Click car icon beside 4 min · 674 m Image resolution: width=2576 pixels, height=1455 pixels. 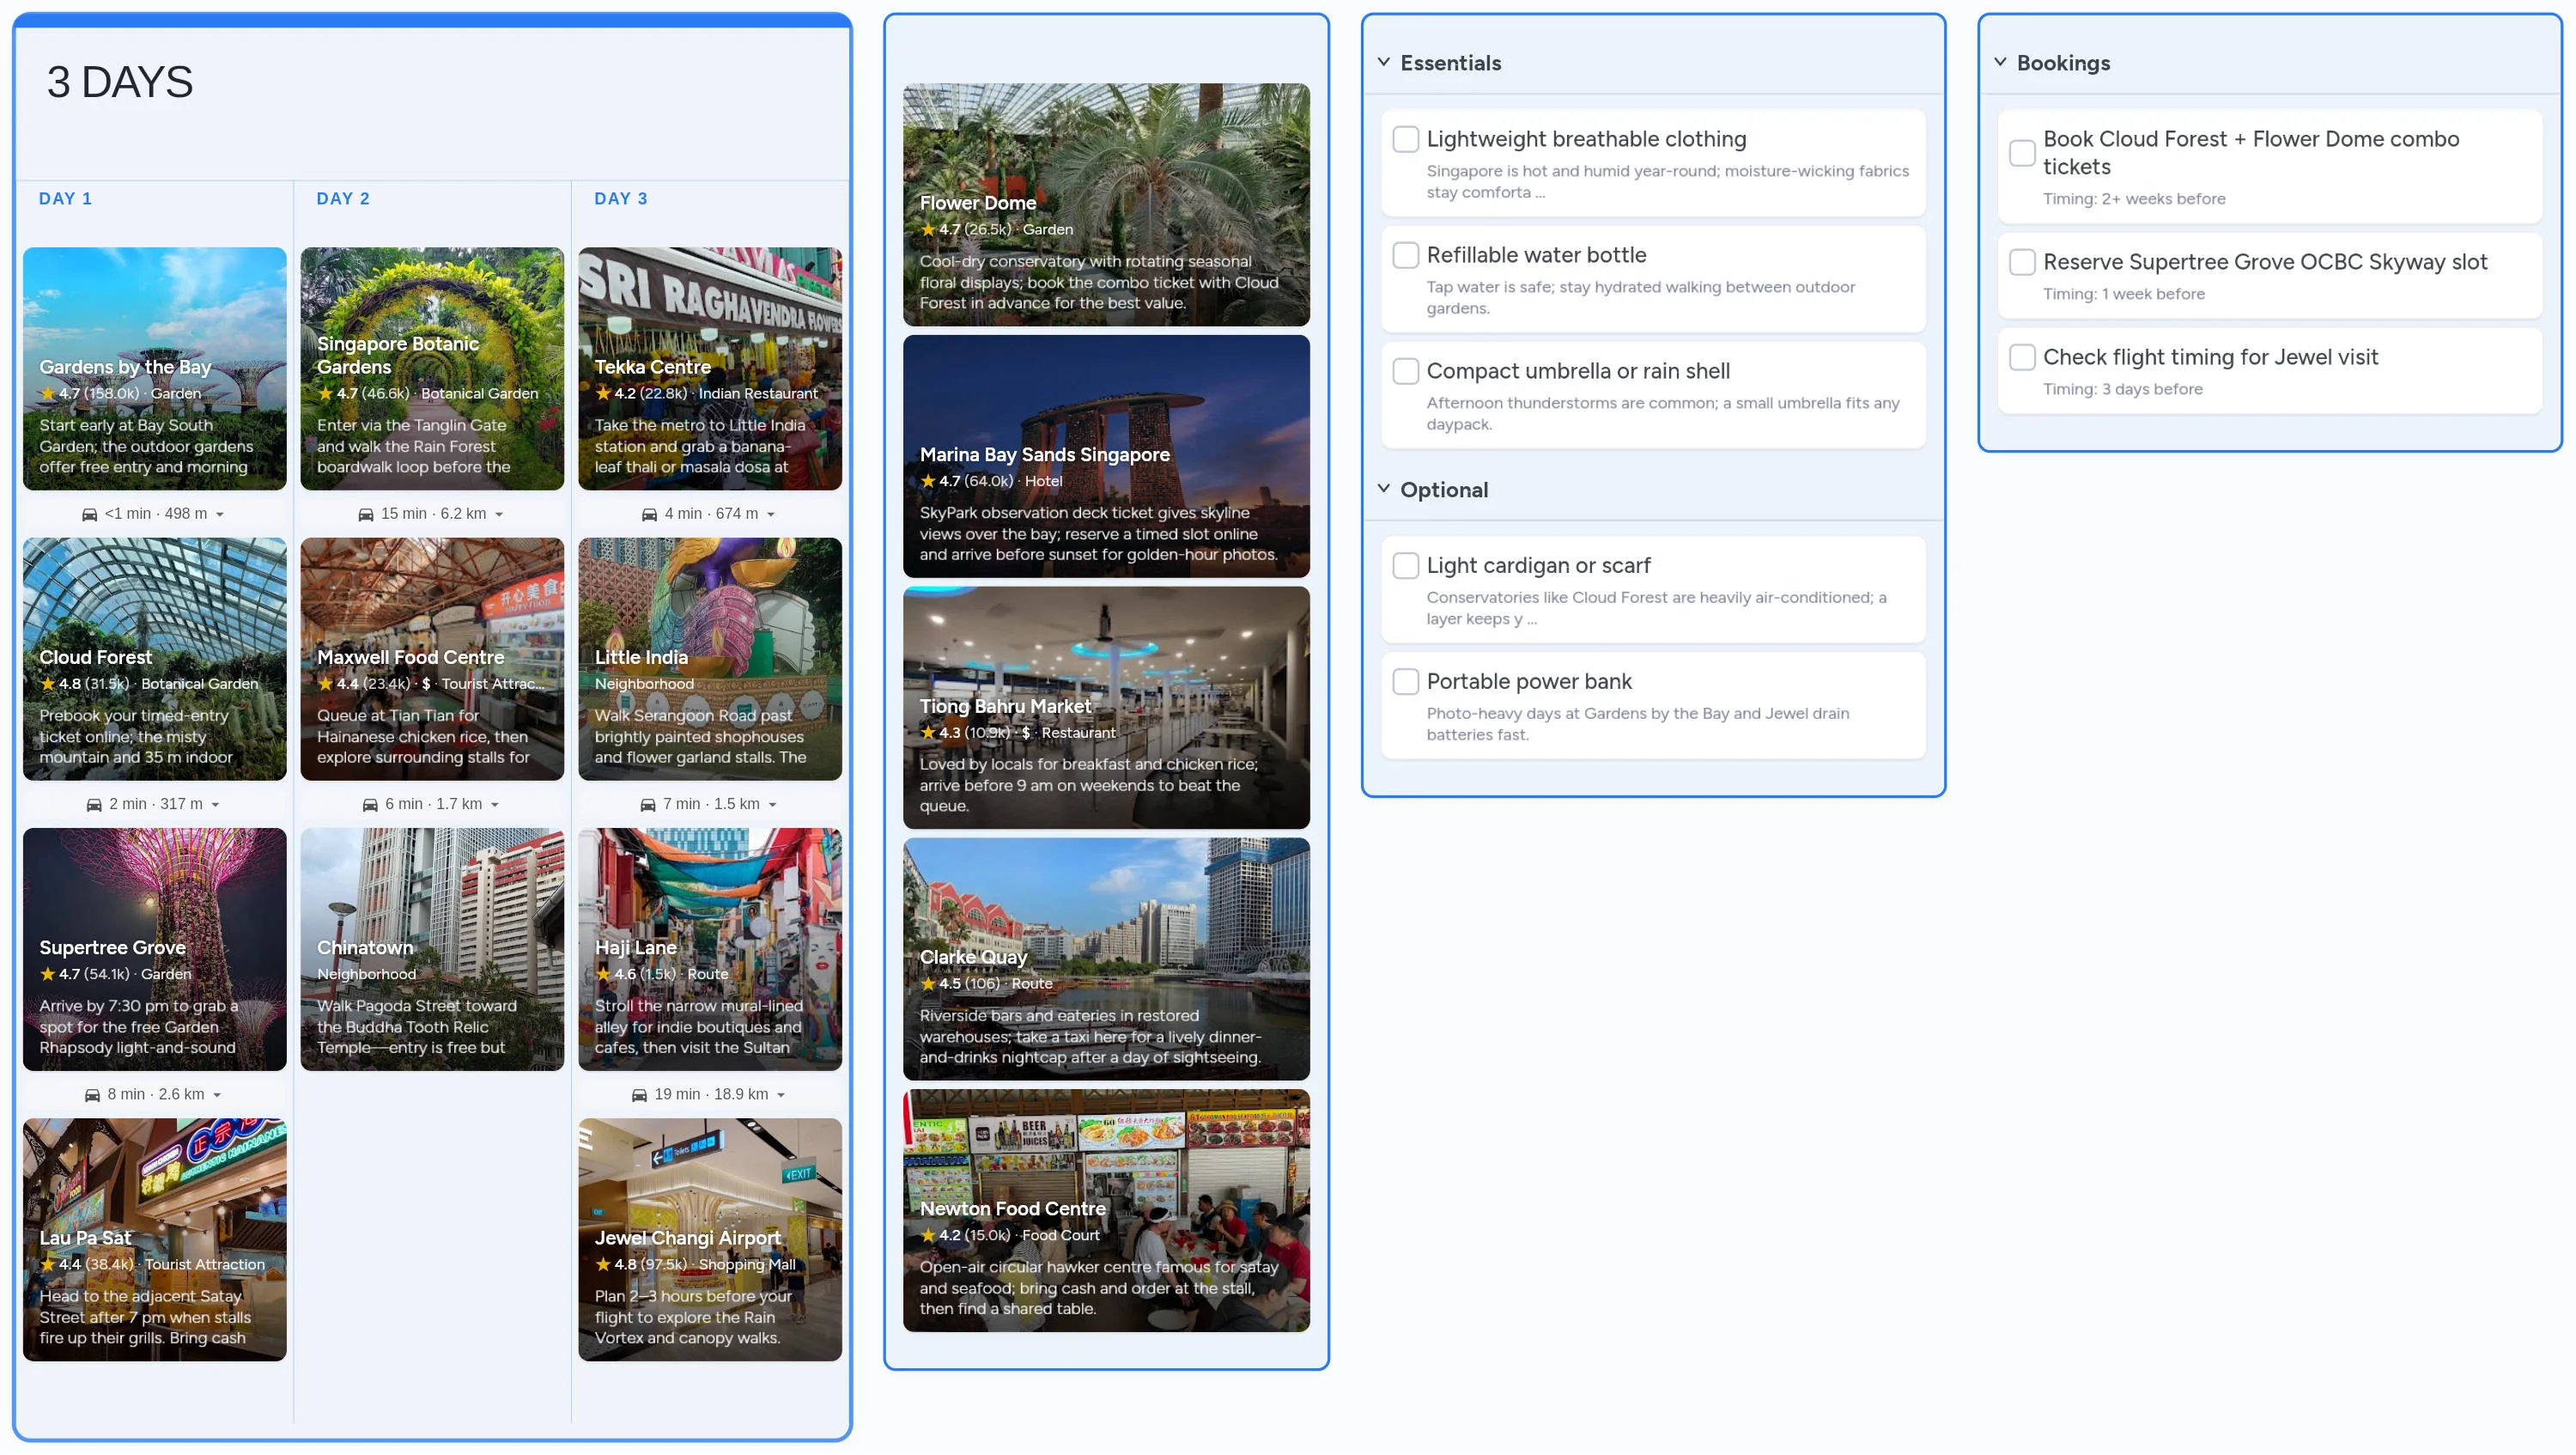[x=649, y=514]
